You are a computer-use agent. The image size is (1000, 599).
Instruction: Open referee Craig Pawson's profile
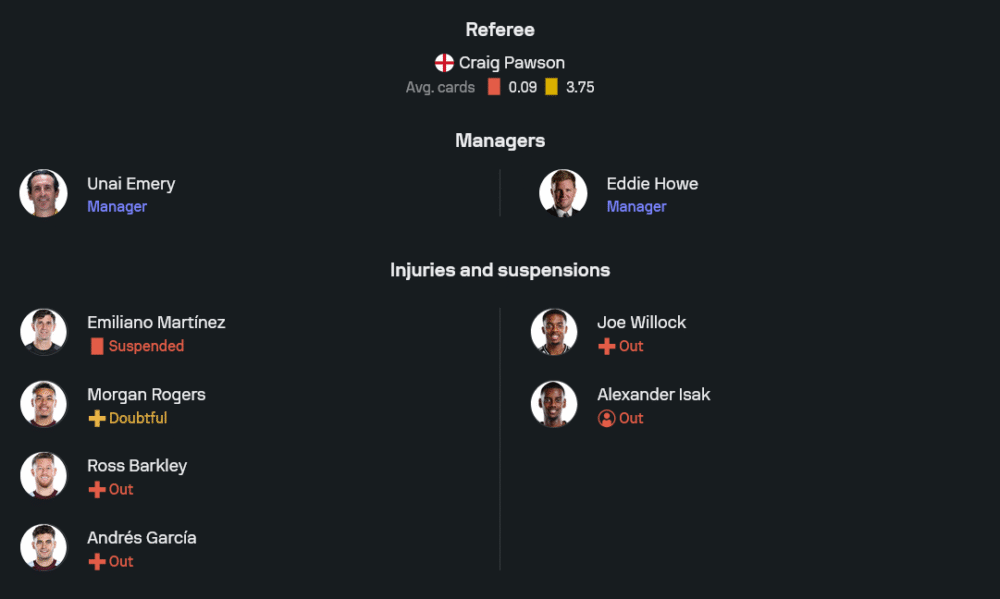coord(511,63)
